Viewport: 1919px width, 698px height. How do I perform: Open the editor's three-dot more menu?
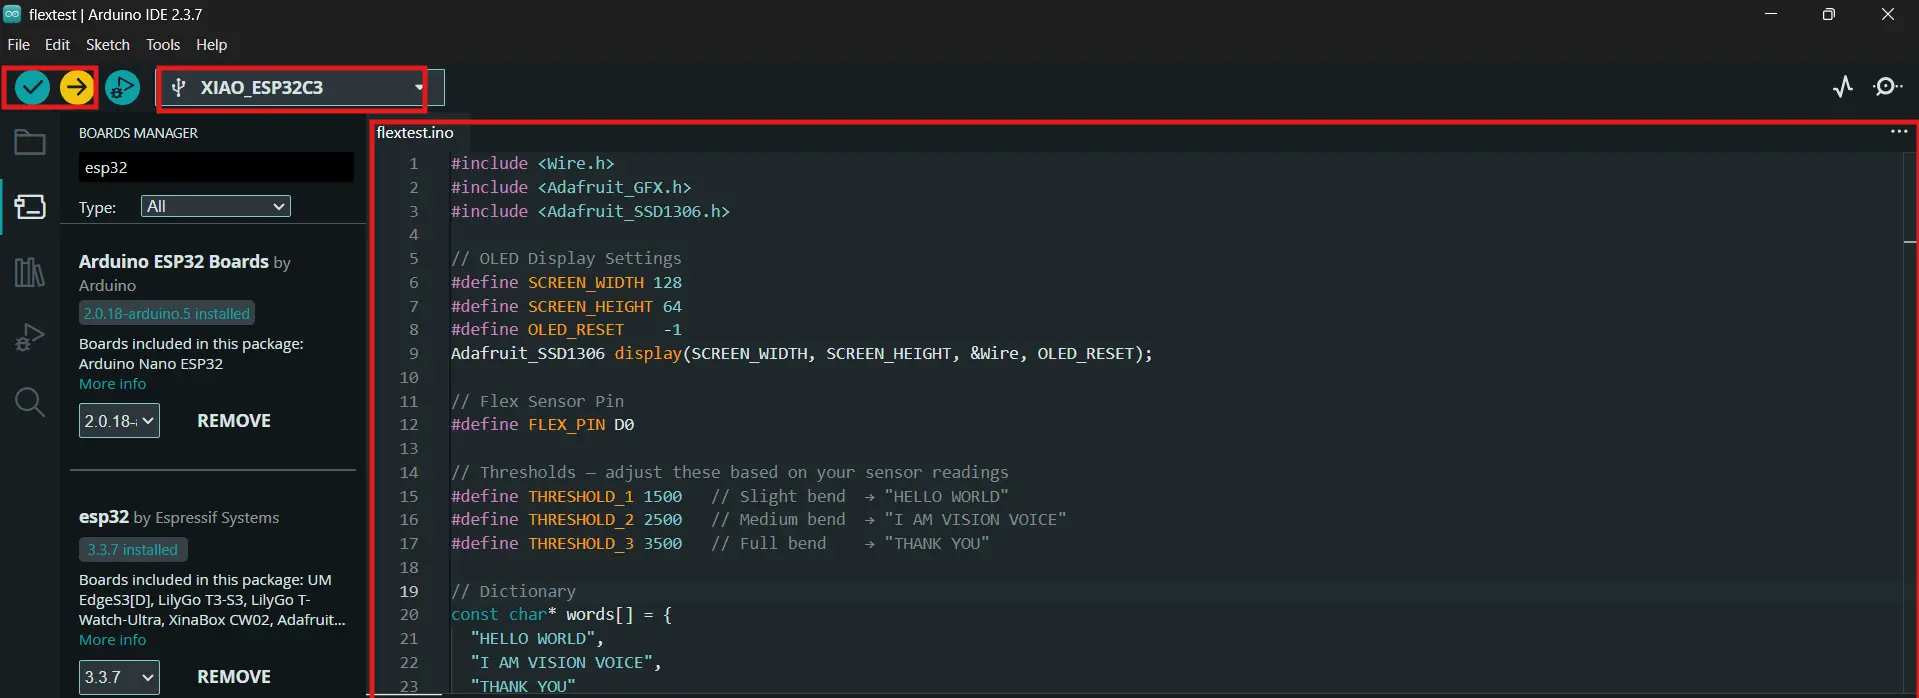[x=1899, y=132]
